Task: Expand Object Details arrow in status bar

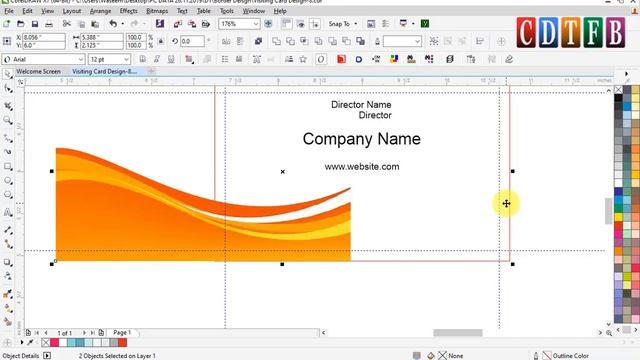Action: click(x=47, y=356)
